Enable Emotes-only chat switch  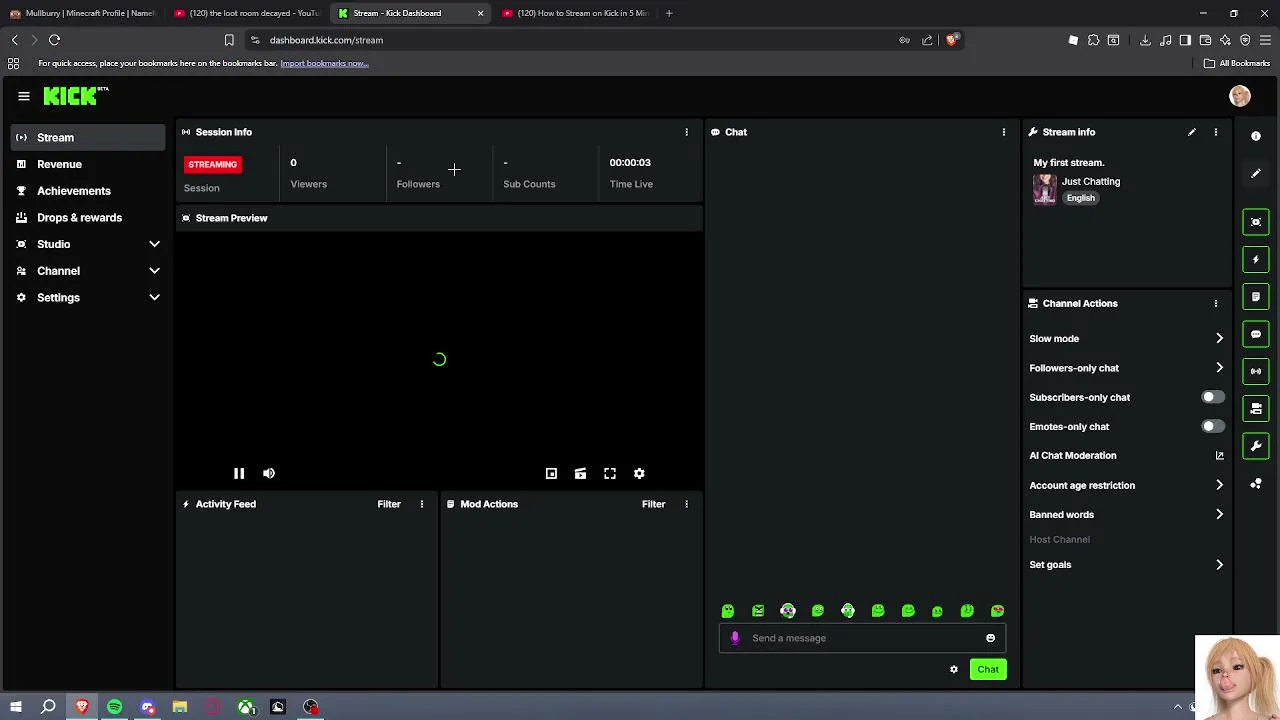coord(1212,426)
